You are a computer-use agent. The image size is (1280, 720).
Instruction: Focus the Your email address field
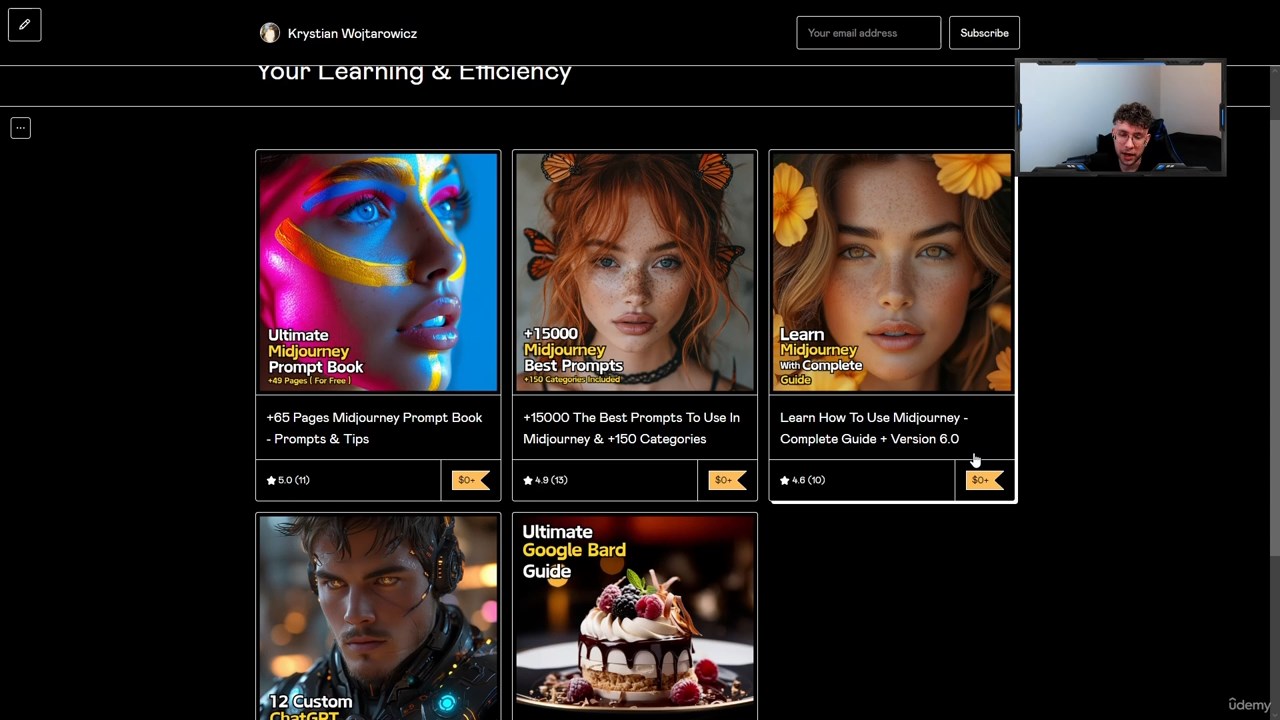(x=868, y=33)
